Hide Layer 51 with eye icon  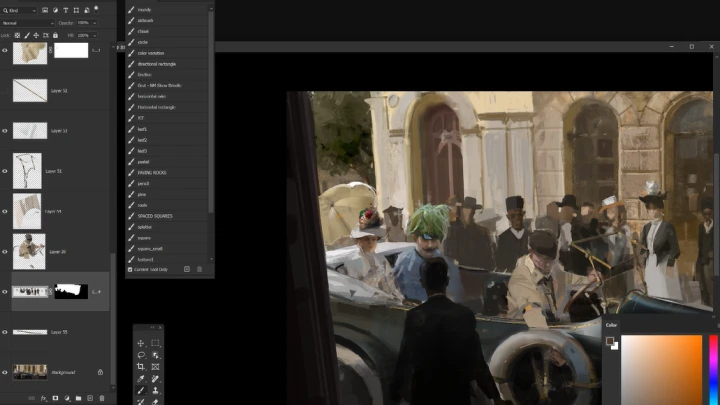pyautogui.click(x=5, y=171)
